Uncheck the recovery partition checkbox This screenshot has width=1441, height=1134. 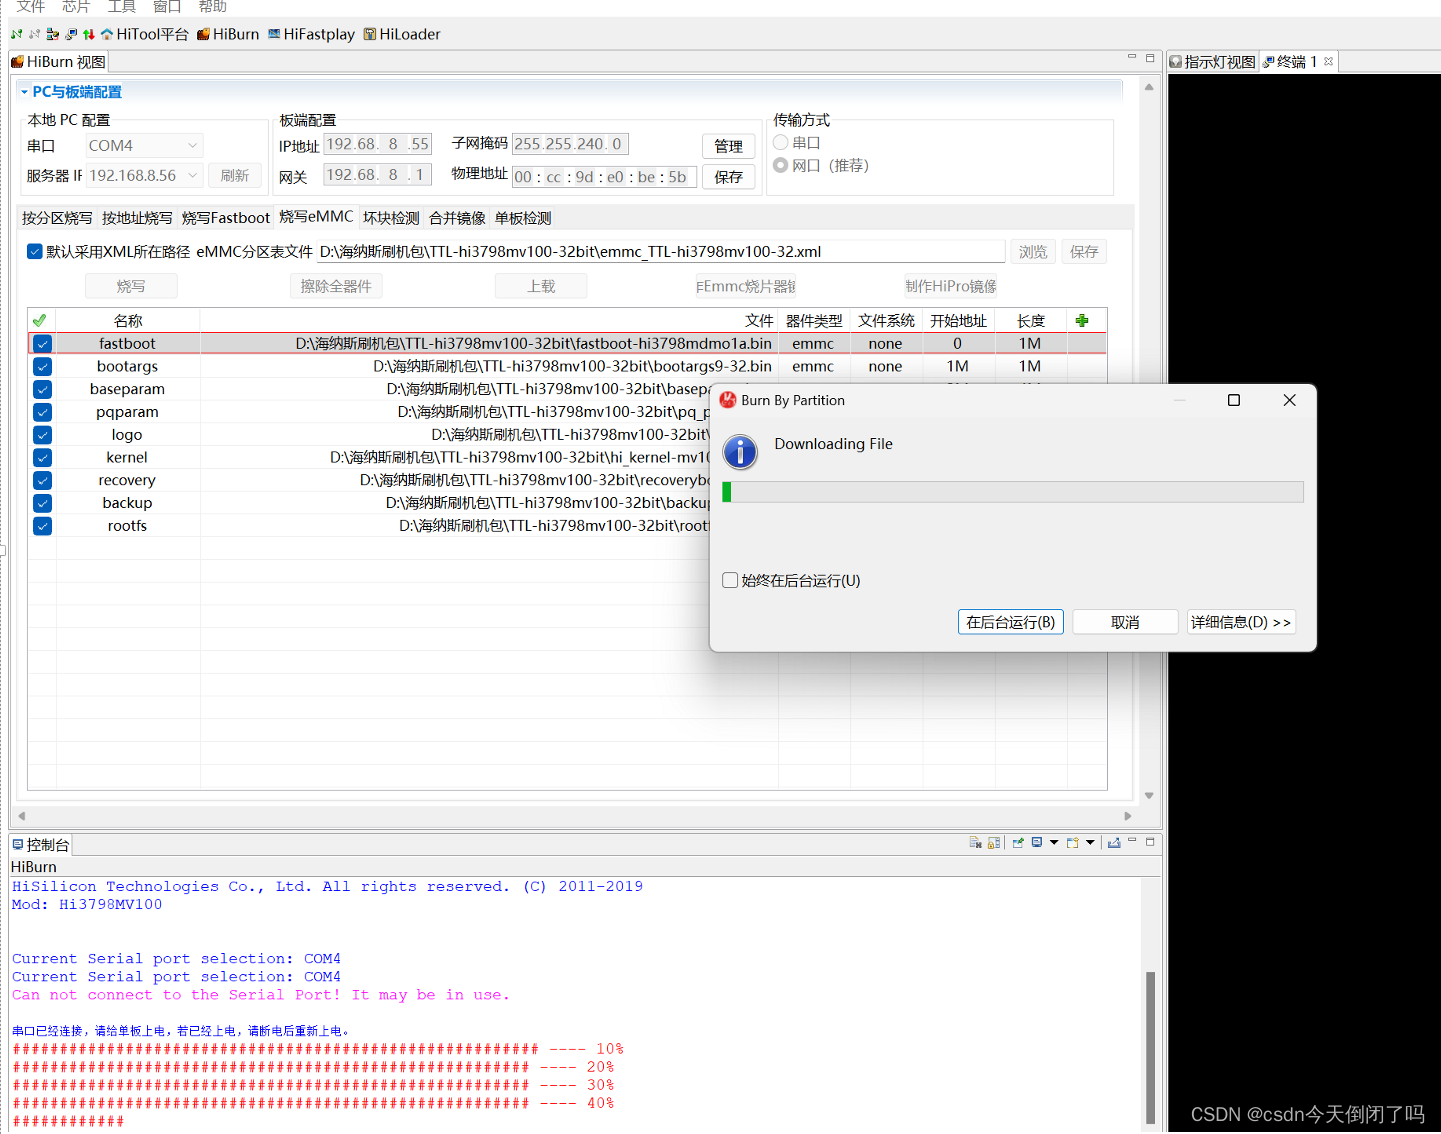pos(42,481)
